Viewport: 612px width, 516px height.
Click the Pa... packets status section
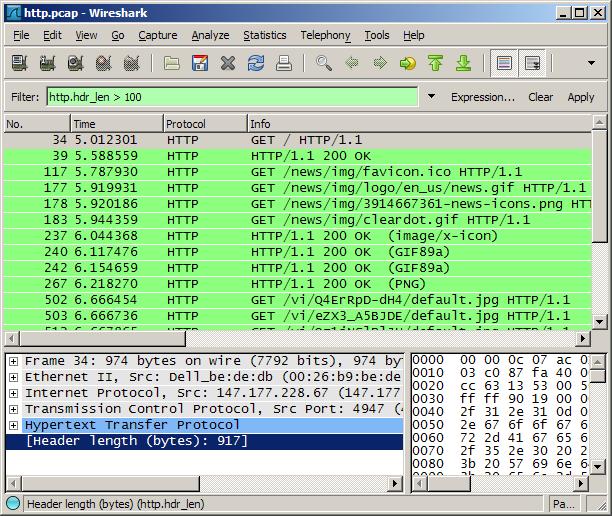tap(564, 504)
